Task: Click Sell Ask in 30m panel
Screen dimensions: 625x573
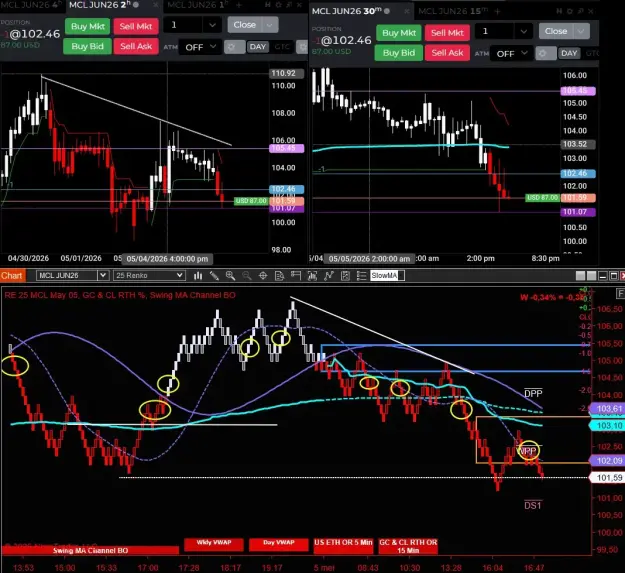Action: point(447,53)
